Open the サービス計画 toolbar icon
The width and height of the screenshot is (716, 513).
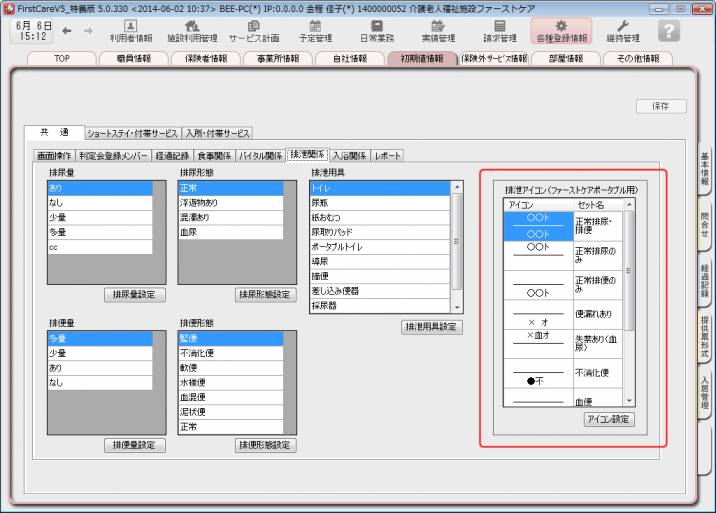click(x=254, y=30)
